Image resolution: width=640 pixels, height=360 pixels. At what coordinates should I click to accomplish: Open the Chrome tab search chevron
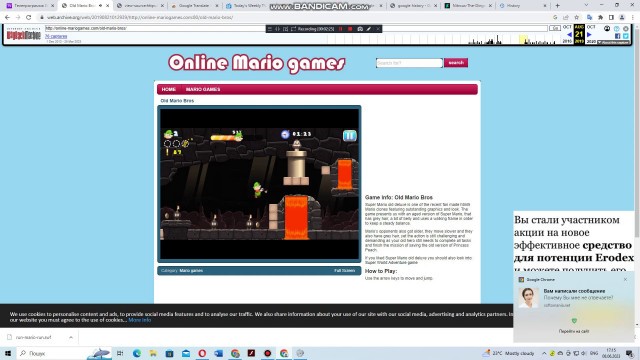[x=586, y=5]
